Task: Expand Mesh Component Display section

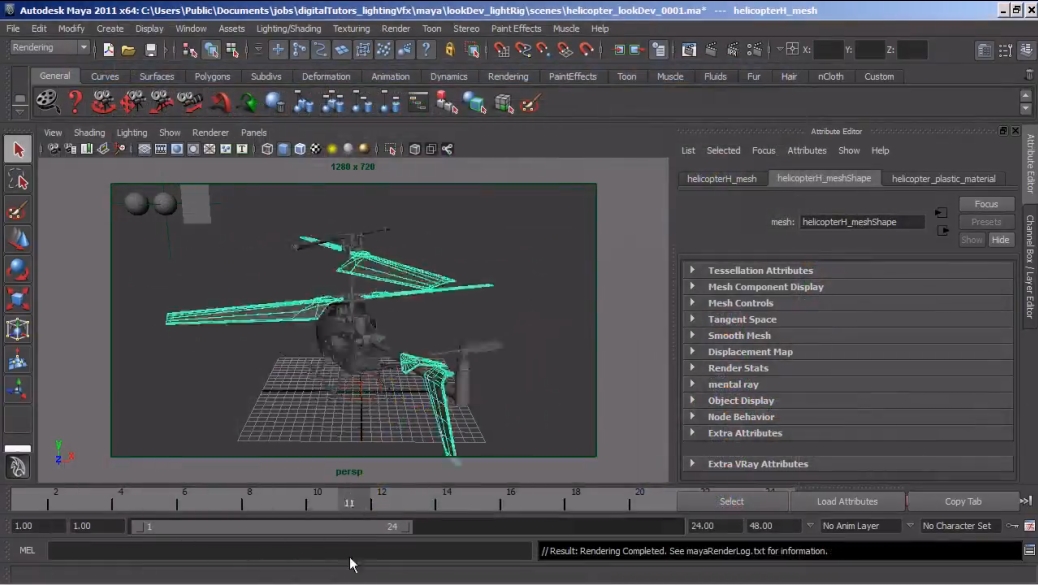Action: click(x=848, y=287)
